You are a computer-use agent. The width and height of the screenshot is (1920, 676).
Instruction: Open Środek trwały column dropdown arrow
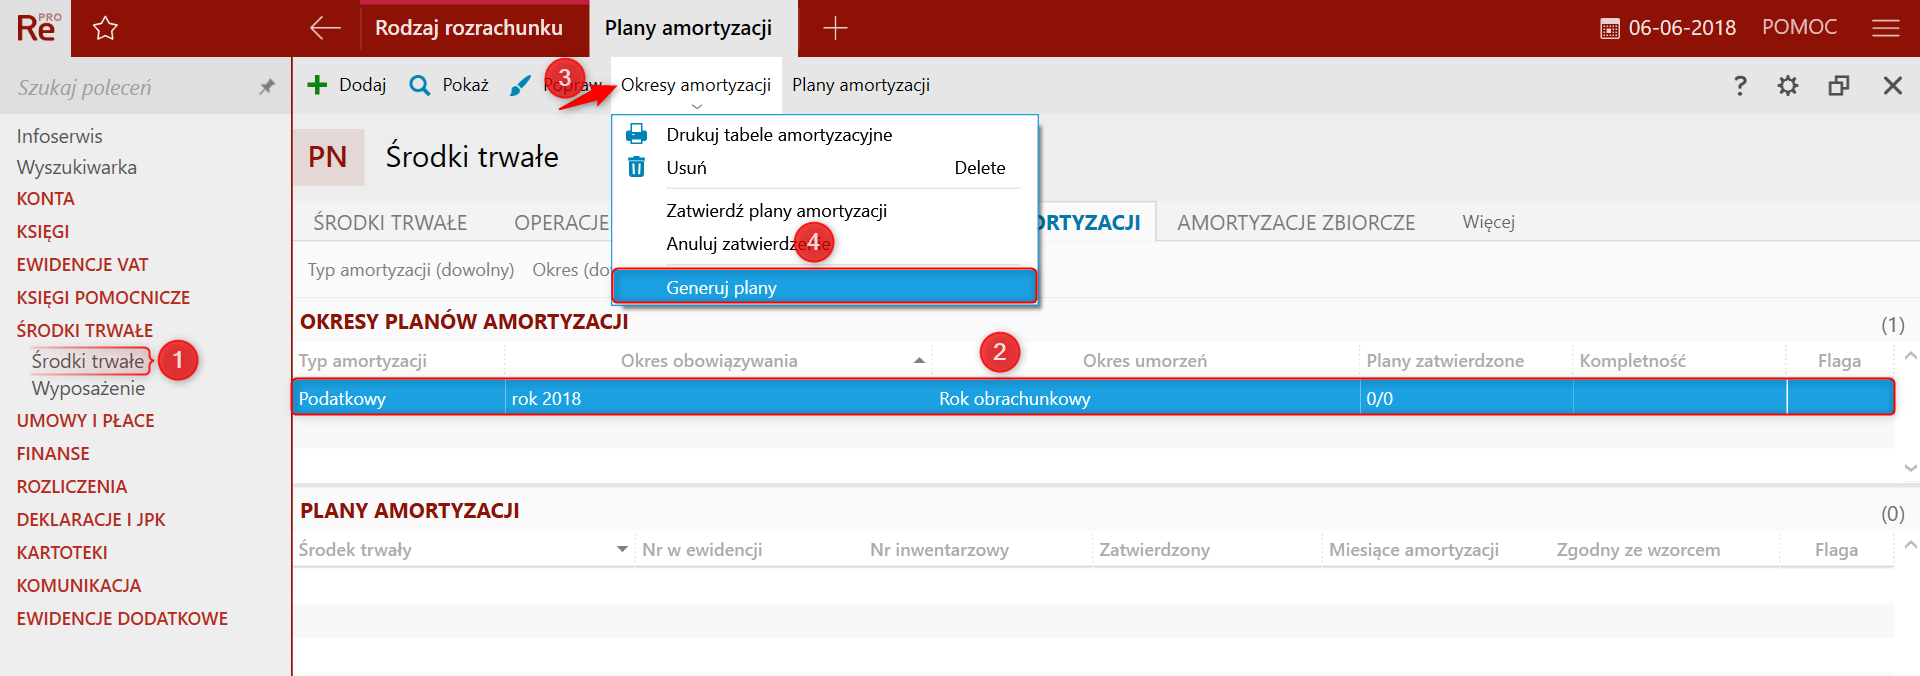click(622, 549)
